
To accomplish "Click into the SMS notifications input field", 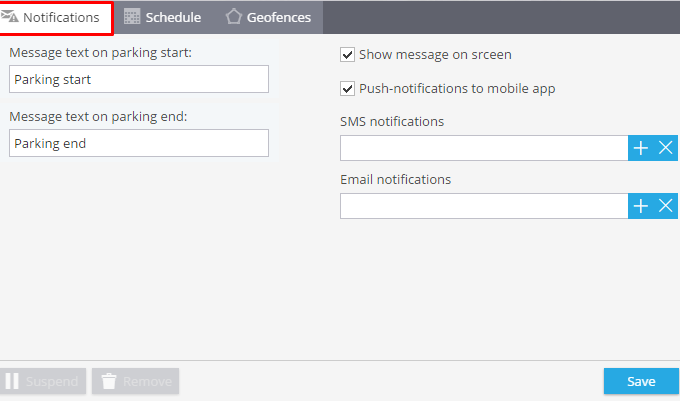I will [484, 148].
